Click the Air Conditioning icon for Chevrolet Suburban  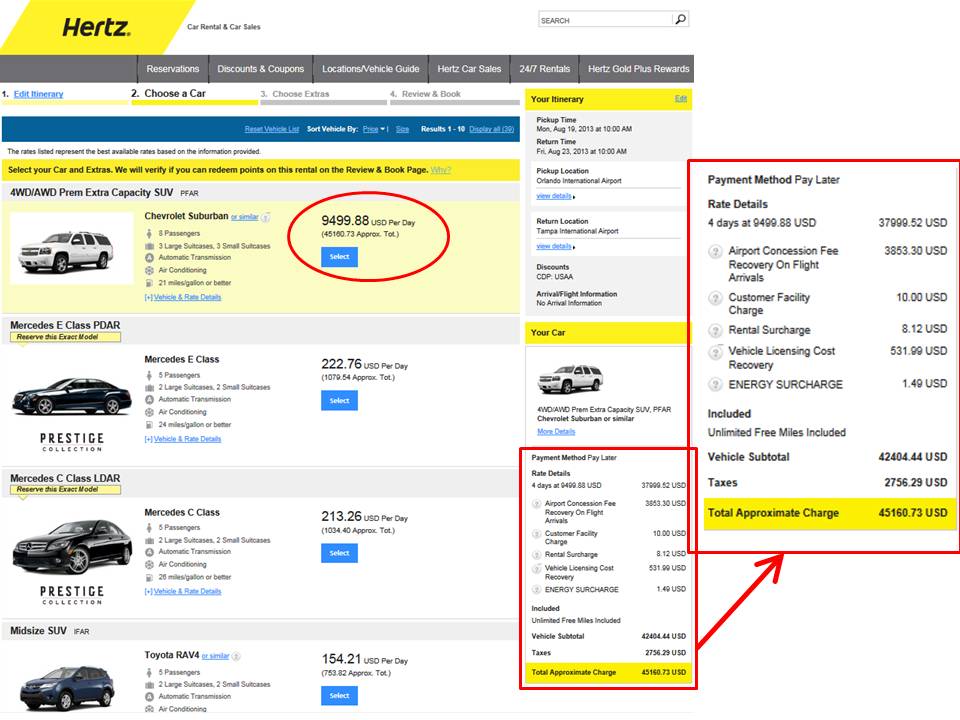tap(149, 270)
